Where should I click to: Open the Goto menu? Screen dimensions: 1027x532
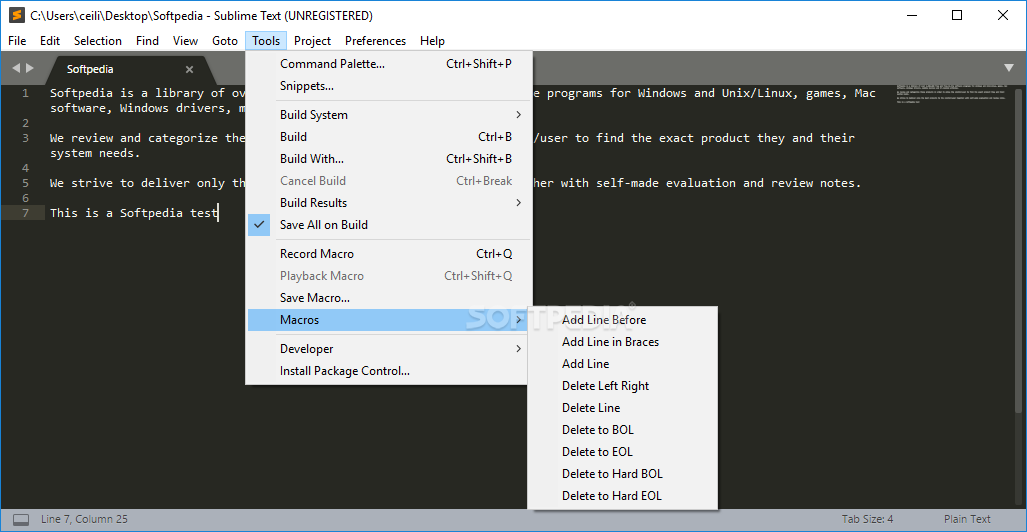225,41
